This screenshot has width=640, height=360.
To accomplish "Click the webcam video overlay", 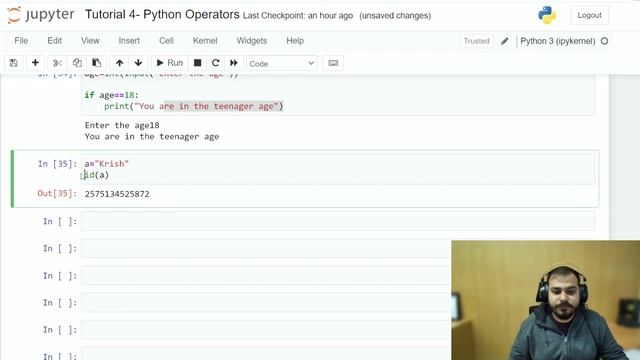I will point(546,300).
